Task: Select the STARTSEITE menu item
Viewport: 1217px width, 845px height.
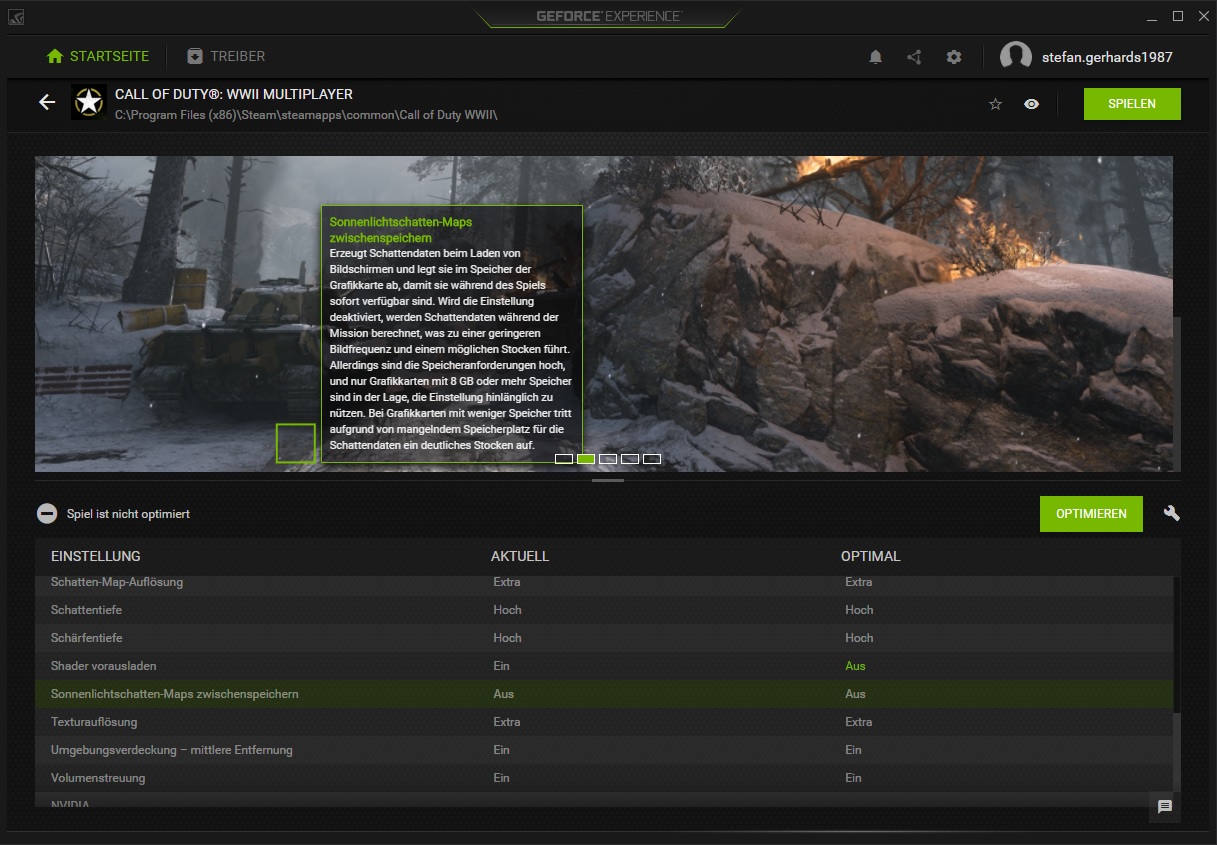Action: 97,56
